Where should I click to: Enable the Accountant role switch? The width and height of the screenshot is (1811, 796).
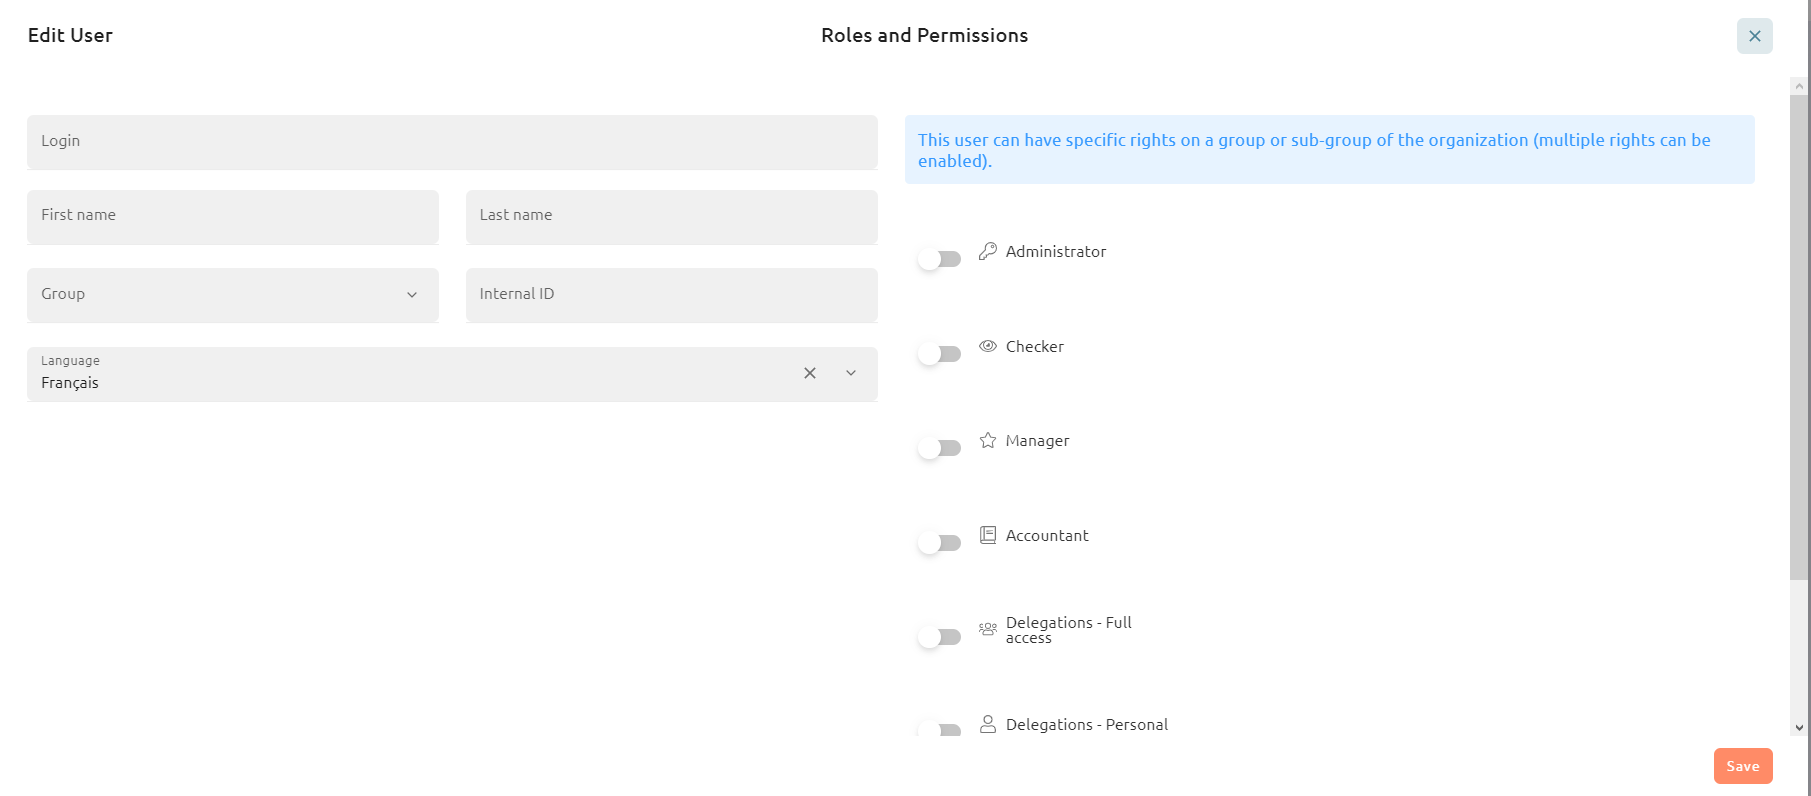(939, 543)
